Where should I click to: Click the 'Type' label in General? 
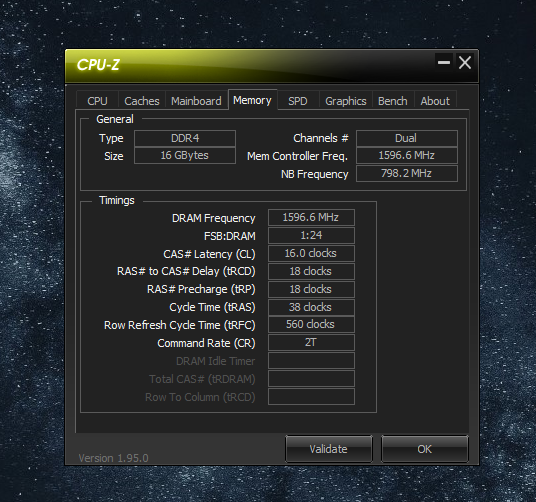click(x=111, y=138)
